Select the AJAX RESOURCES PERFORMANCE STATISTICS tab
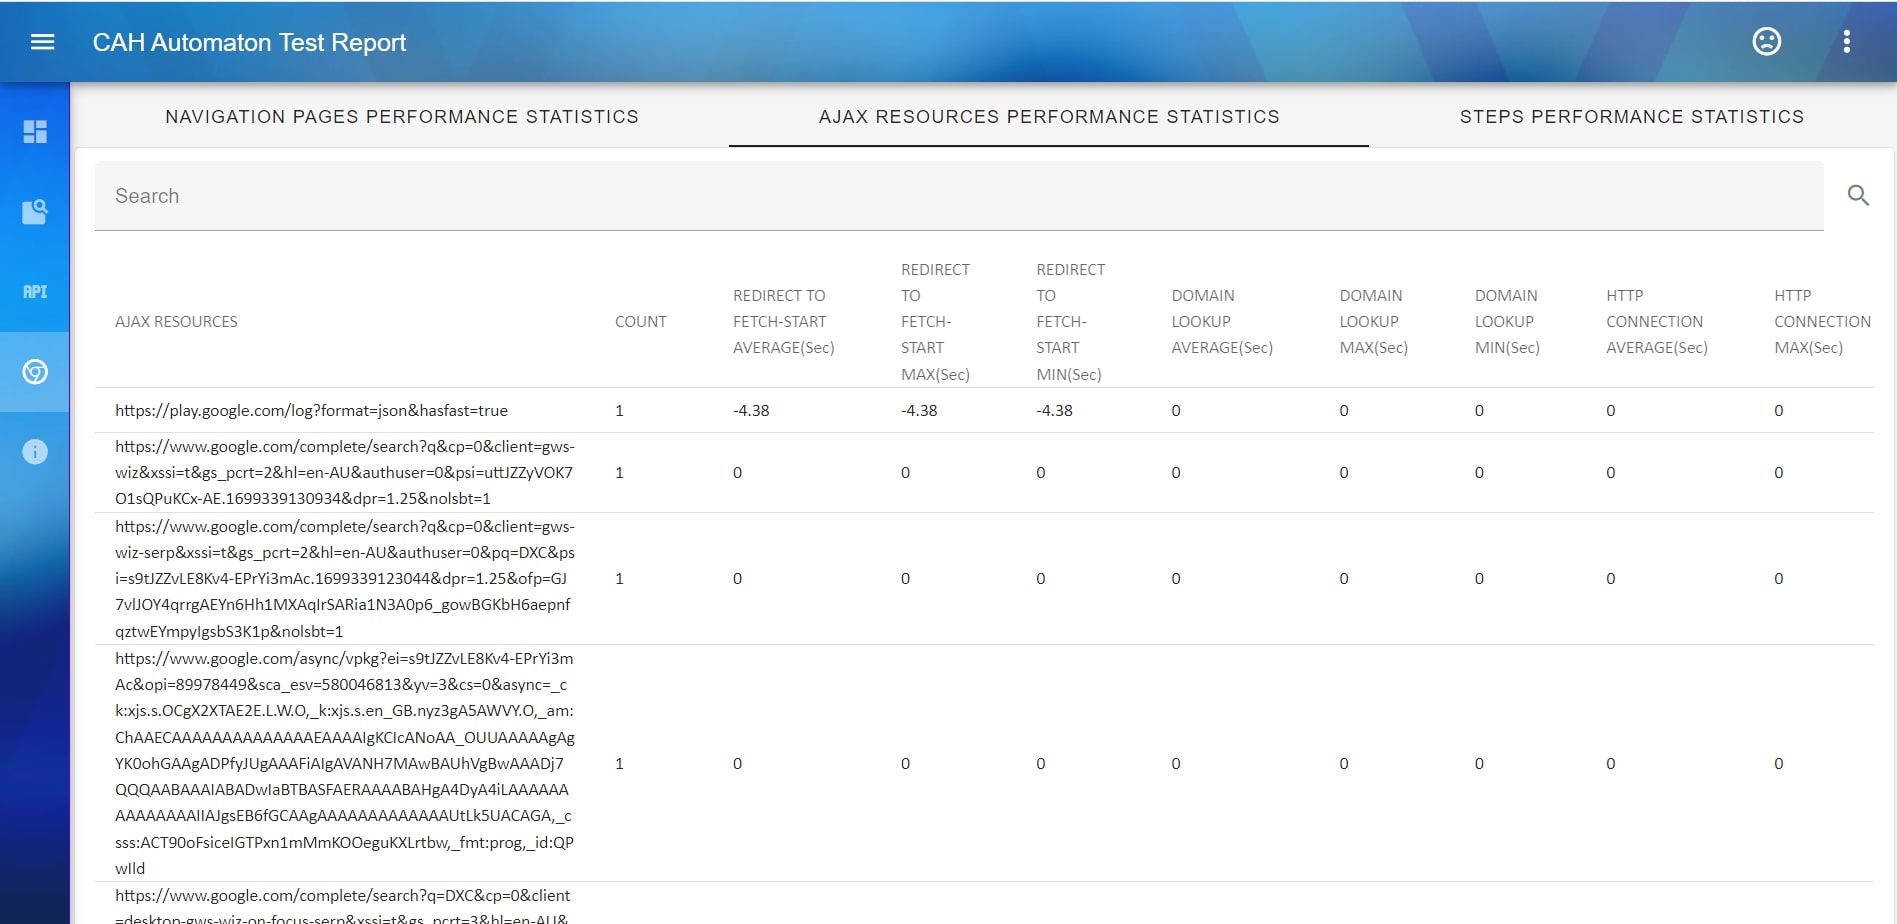Image resolution: width=1897 pixels, height=924 pixels. coord(1049,116)
